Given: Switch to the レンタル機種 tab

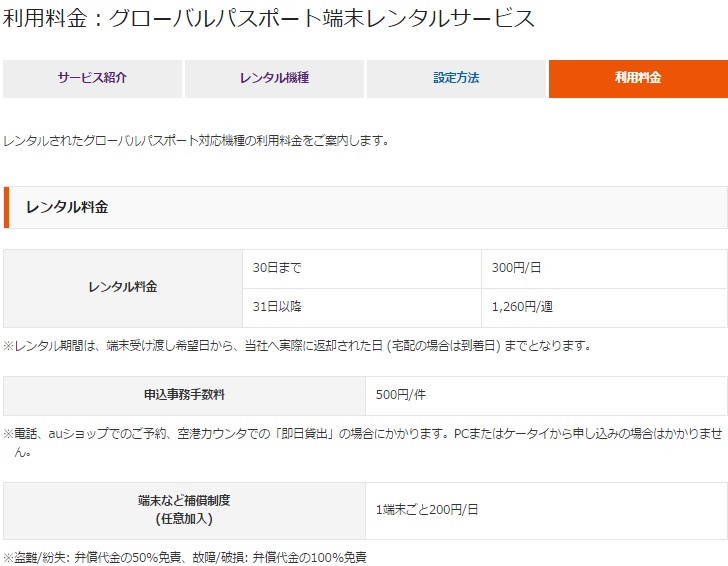Looking at the screenshot, I should pyautogui.click(x=274, y=78).
